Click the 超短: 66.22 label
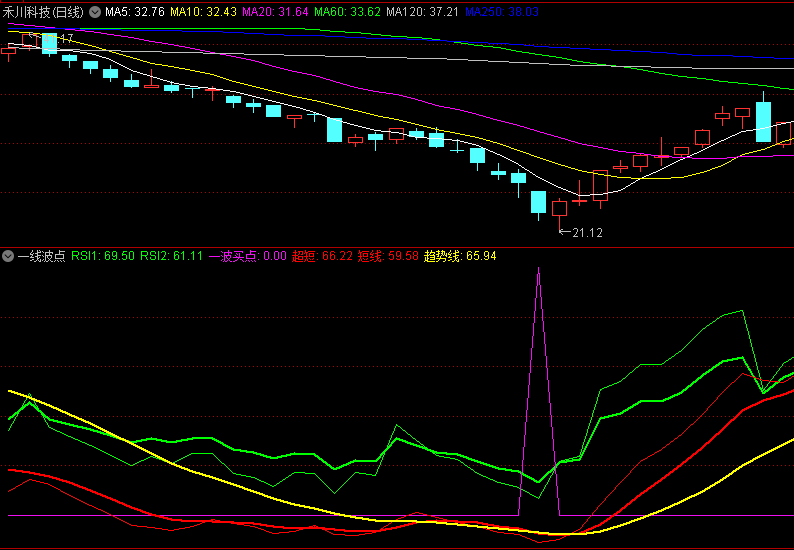This screenshot has width=794, height=550. [322, 256]
